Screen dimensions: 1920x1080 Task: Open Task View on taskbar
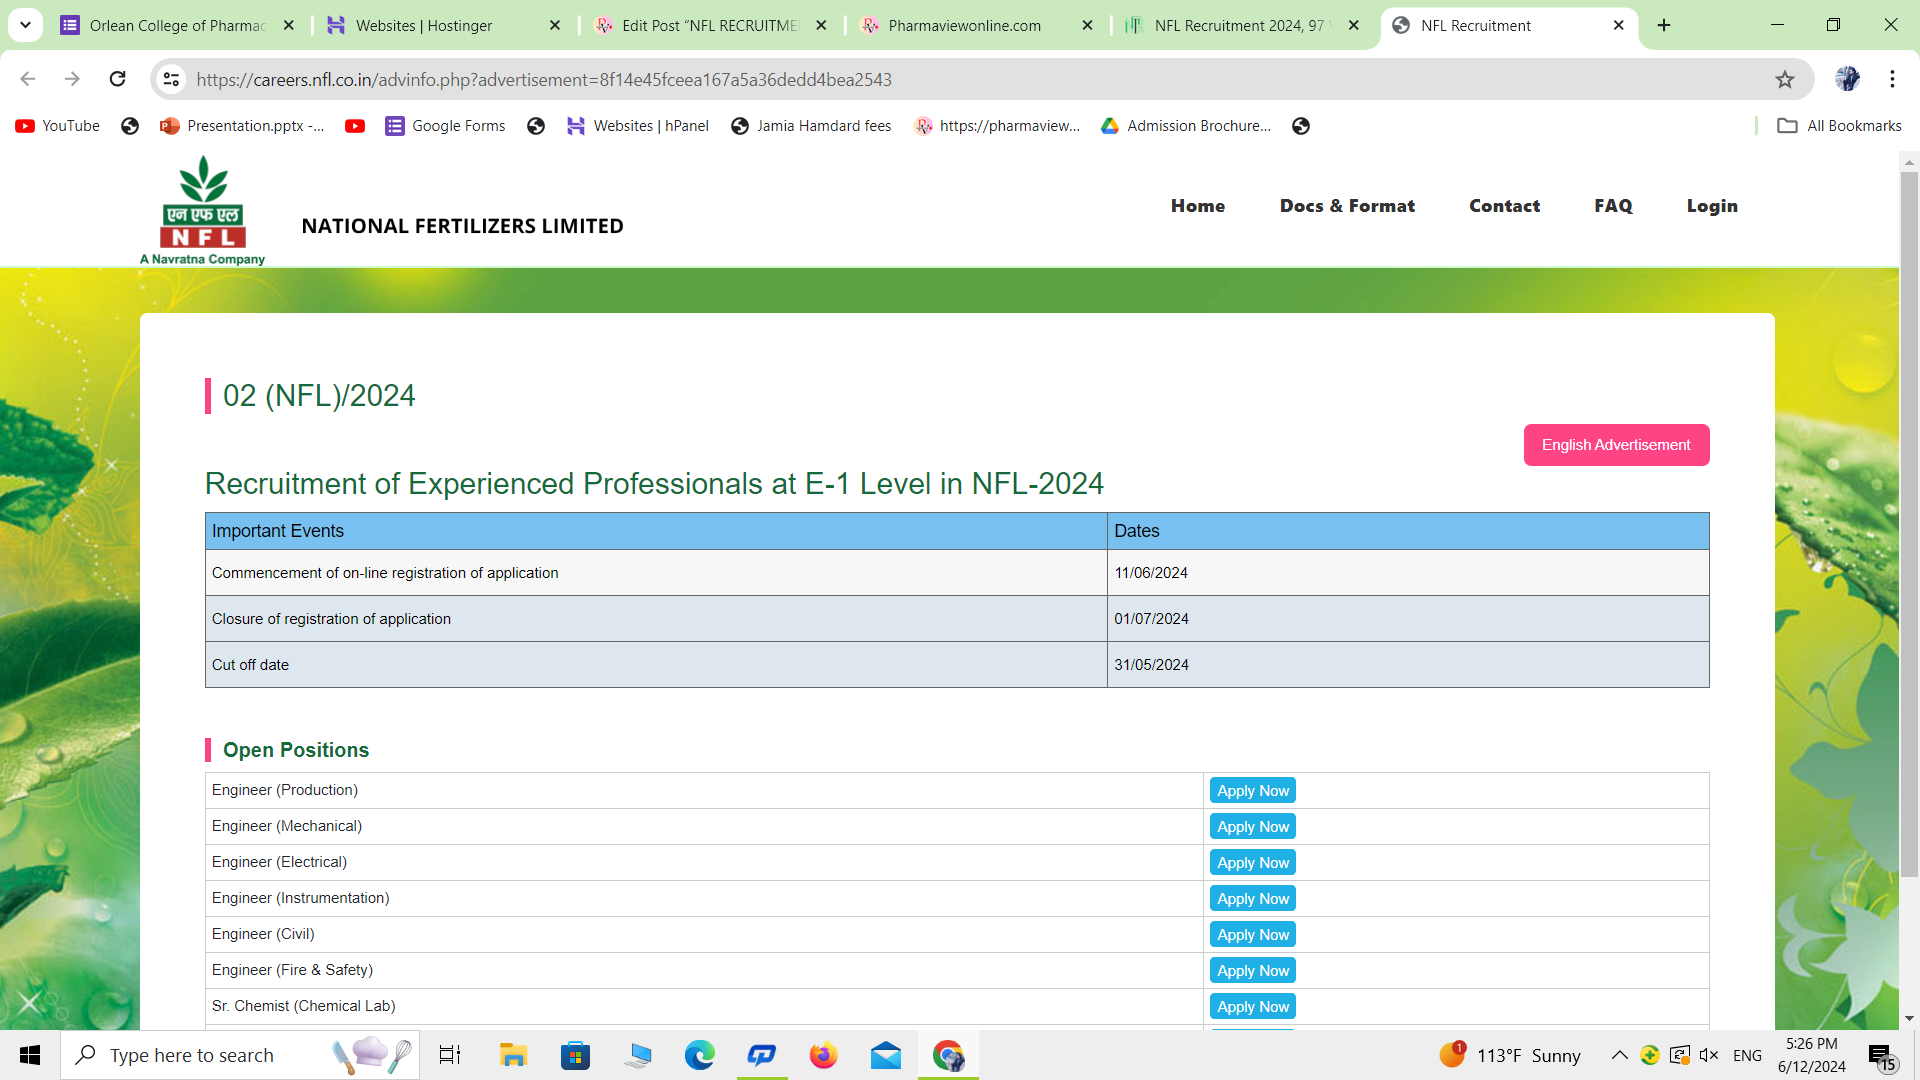[x=450, y=1055]
